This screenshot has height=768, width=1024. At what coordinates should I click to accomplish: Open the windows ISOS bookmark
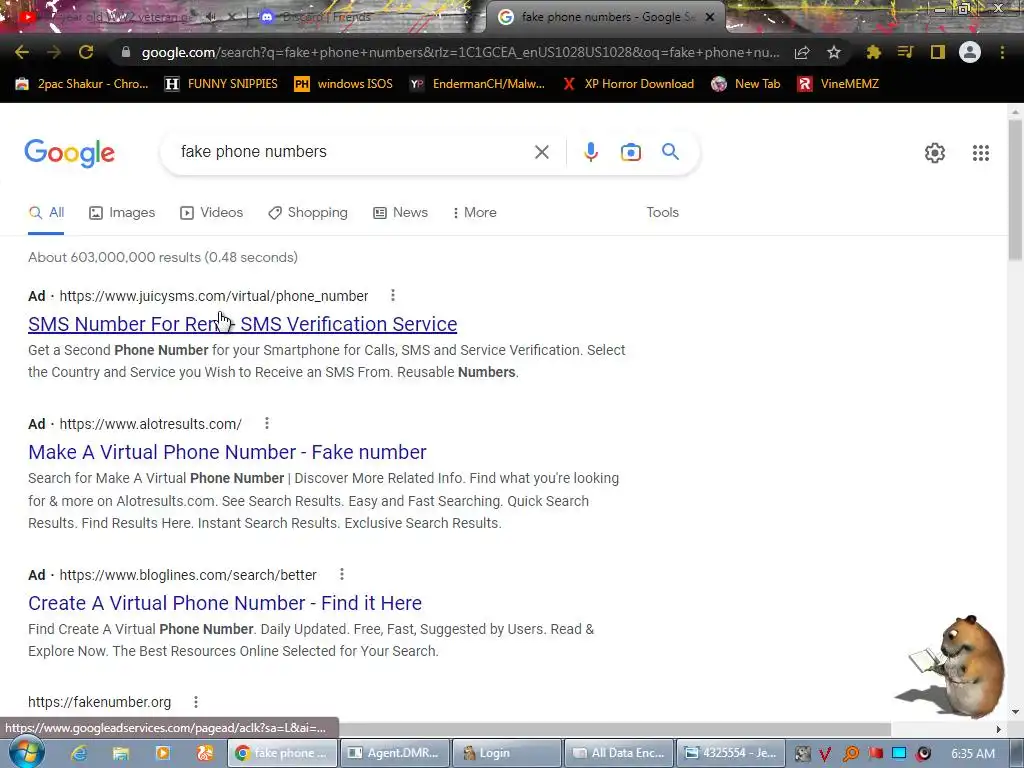click(344, 84)
